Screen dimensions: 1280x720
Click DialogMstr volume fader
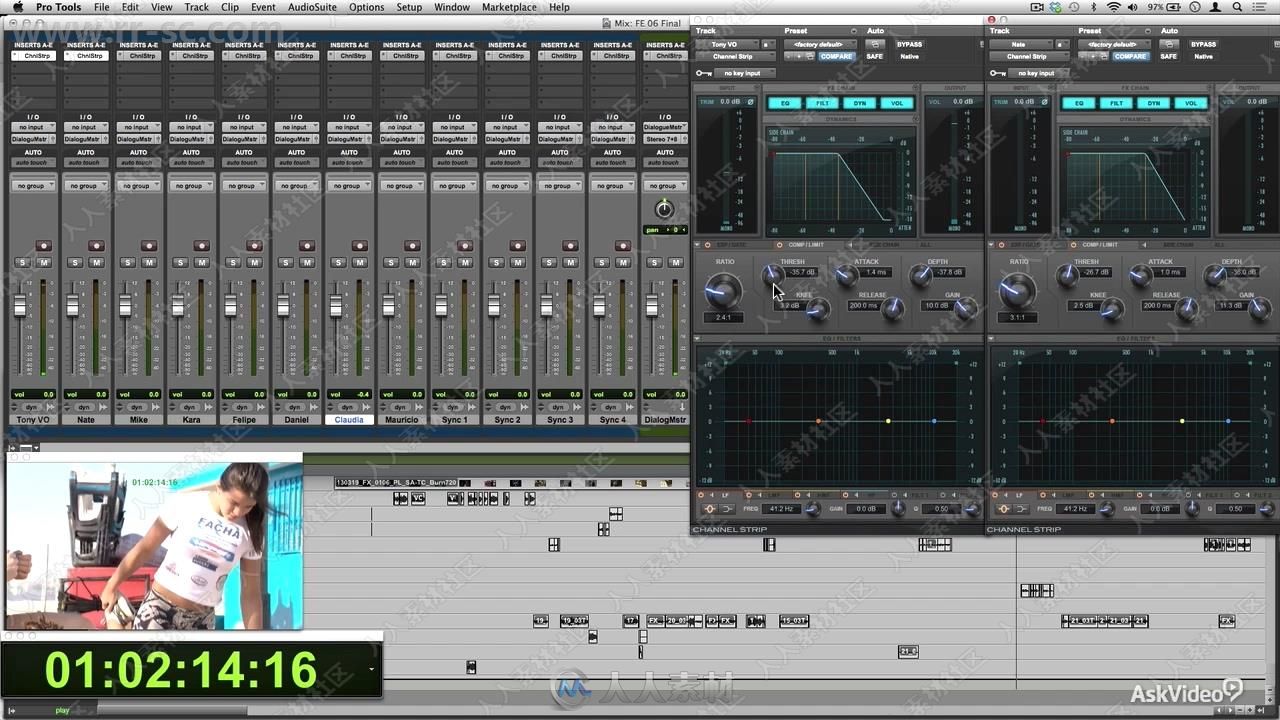click(652, 306)
